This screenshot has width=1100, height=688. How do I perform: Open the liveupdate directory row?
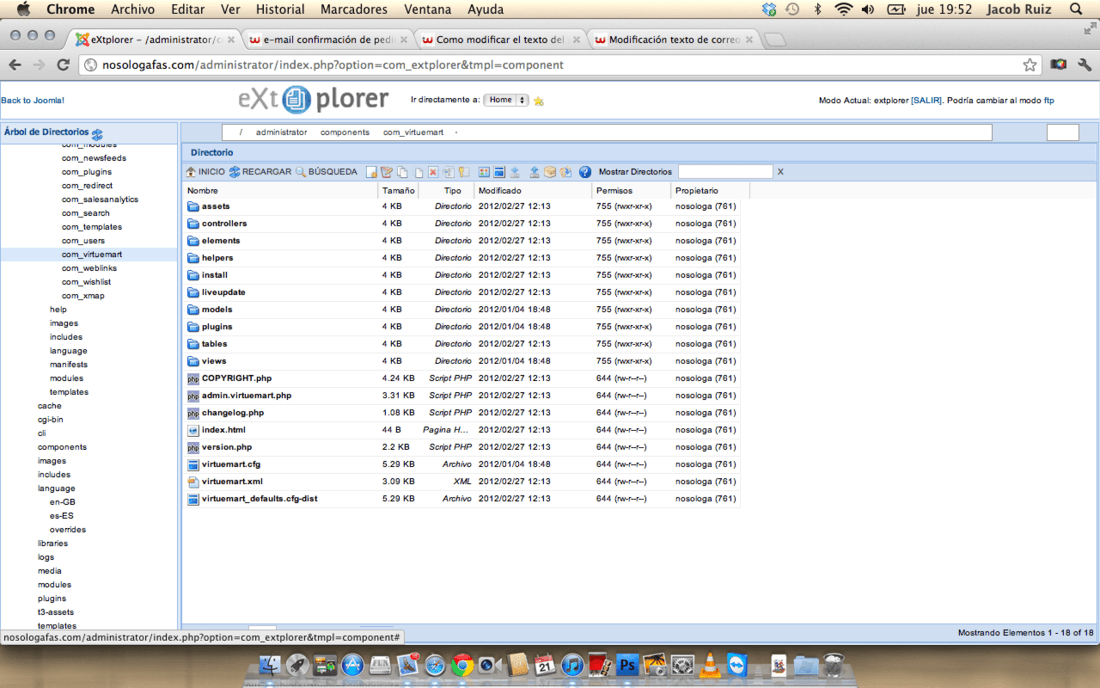(x=461, y=292)
